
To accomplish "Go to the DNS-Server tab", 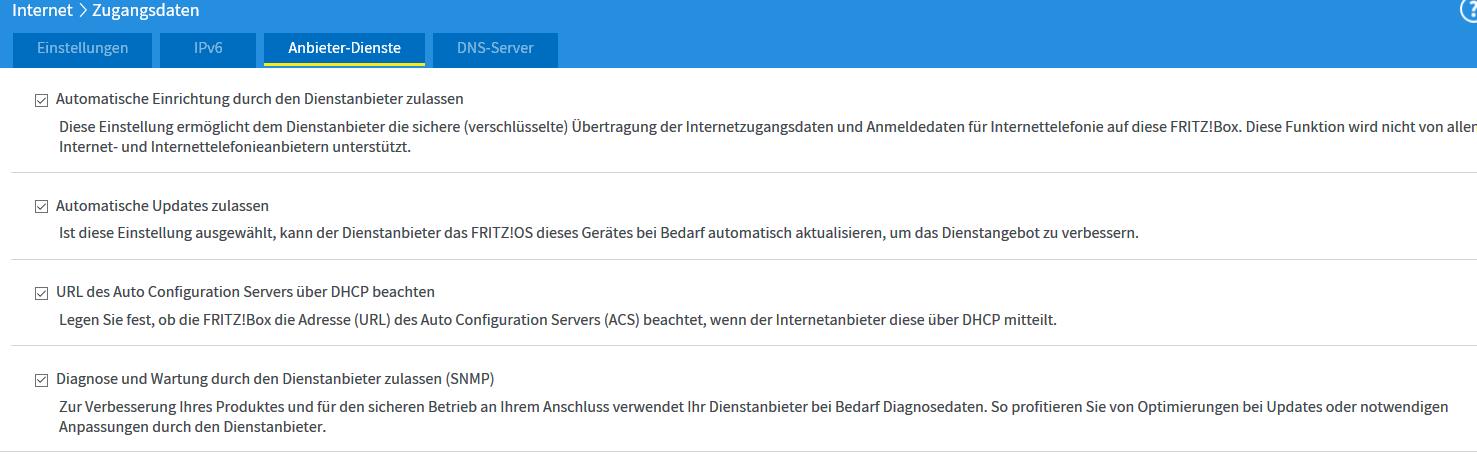I will [495, 48].
